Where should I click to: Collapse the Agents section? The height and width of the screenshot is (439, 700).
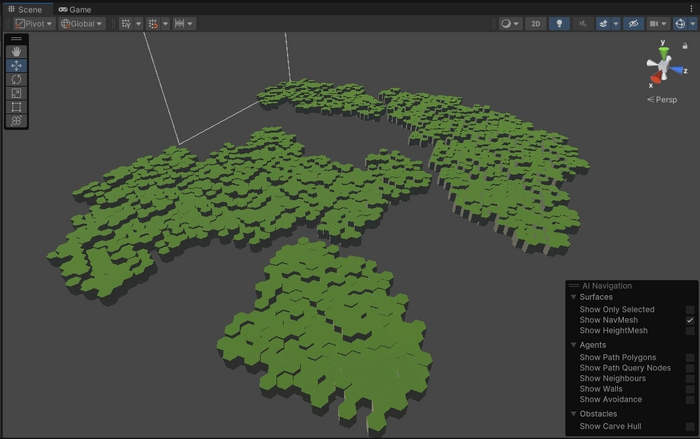point(574,345)
